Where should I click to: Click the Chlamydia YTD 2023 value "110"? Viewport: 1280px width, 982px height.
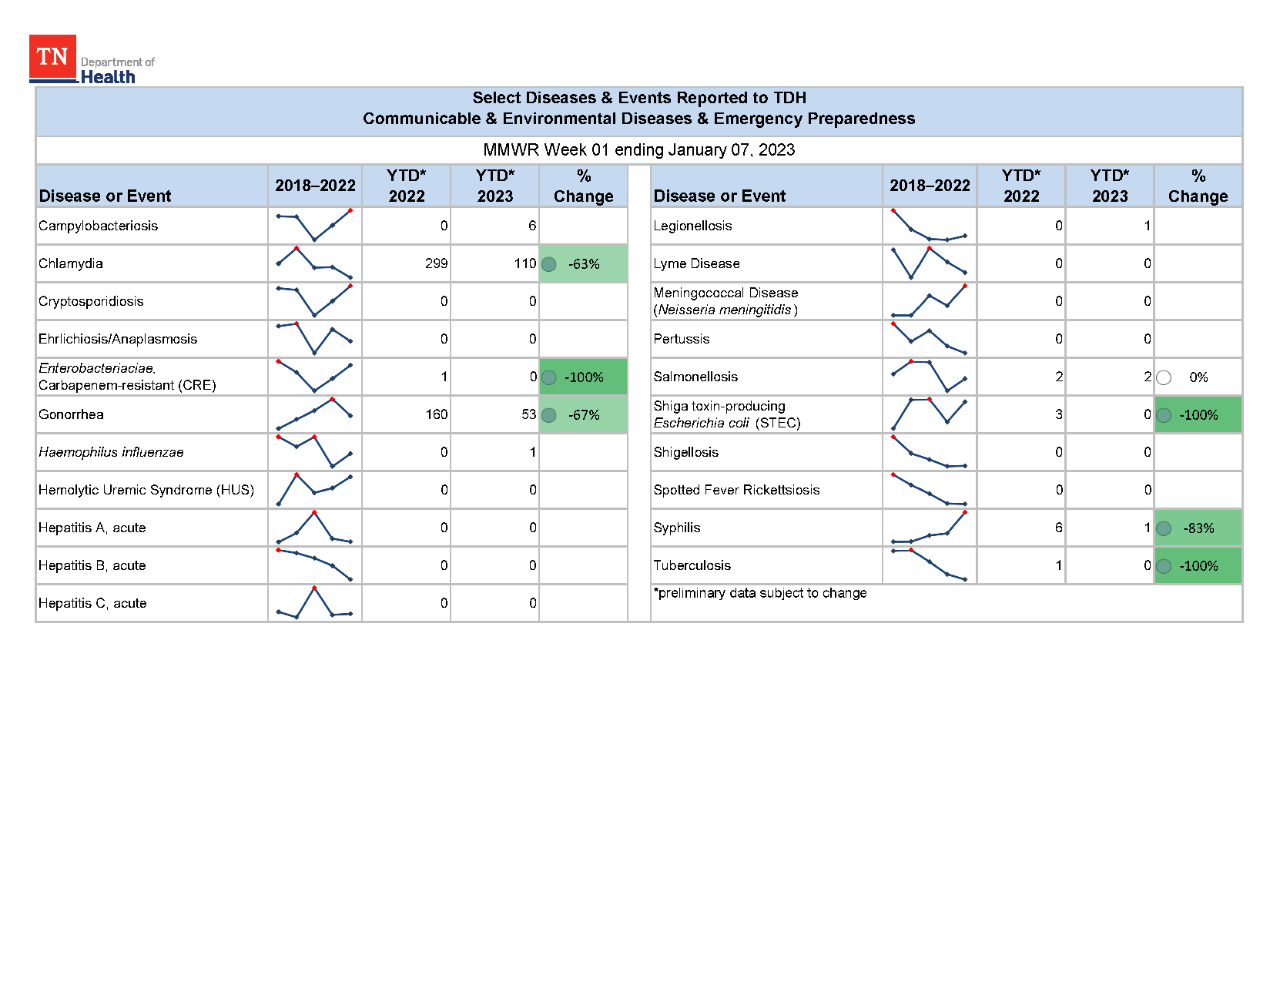525,264
